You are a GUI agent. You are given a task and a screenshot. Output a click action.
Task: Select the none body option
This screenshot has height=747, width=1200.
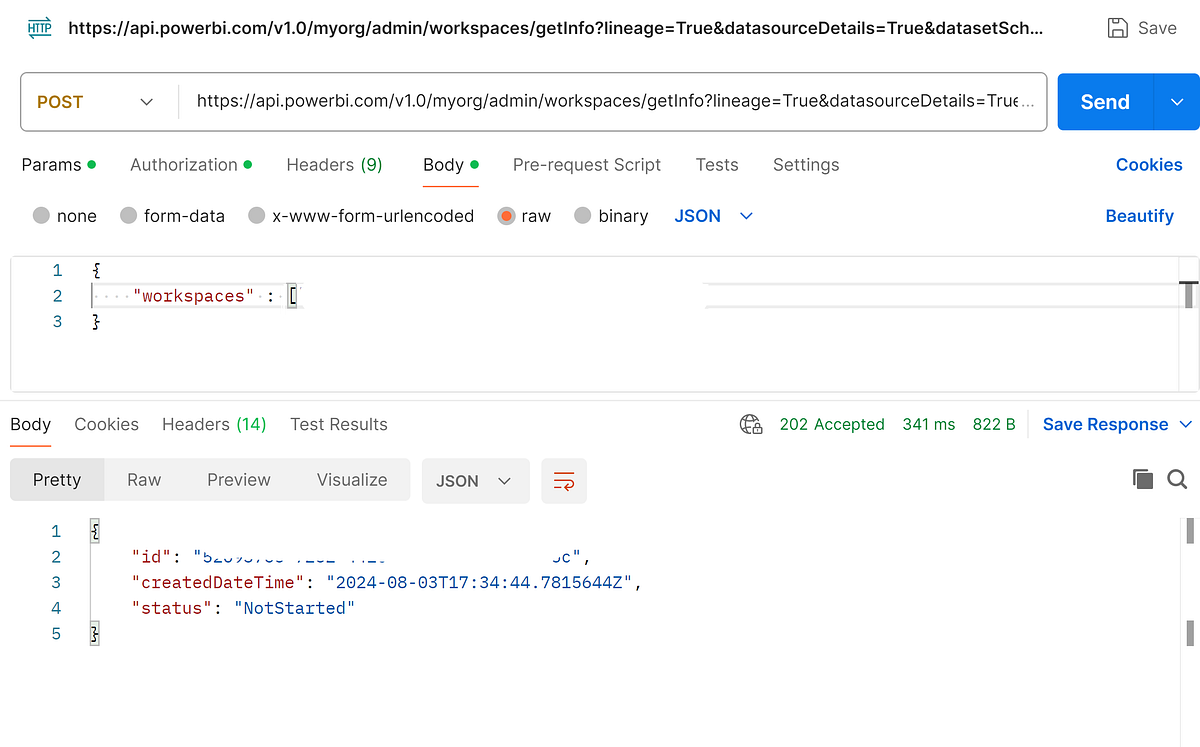pyautogui.click(x=39, y=215)
